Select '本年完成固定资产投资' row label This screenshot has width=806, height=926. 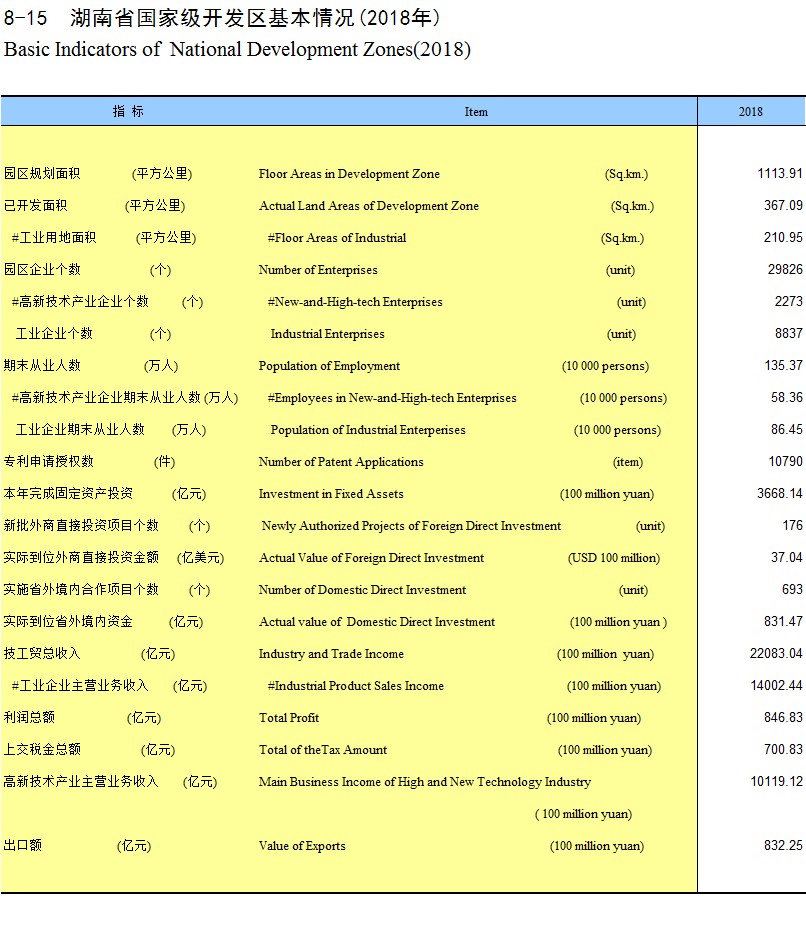[x=67, y=493]
